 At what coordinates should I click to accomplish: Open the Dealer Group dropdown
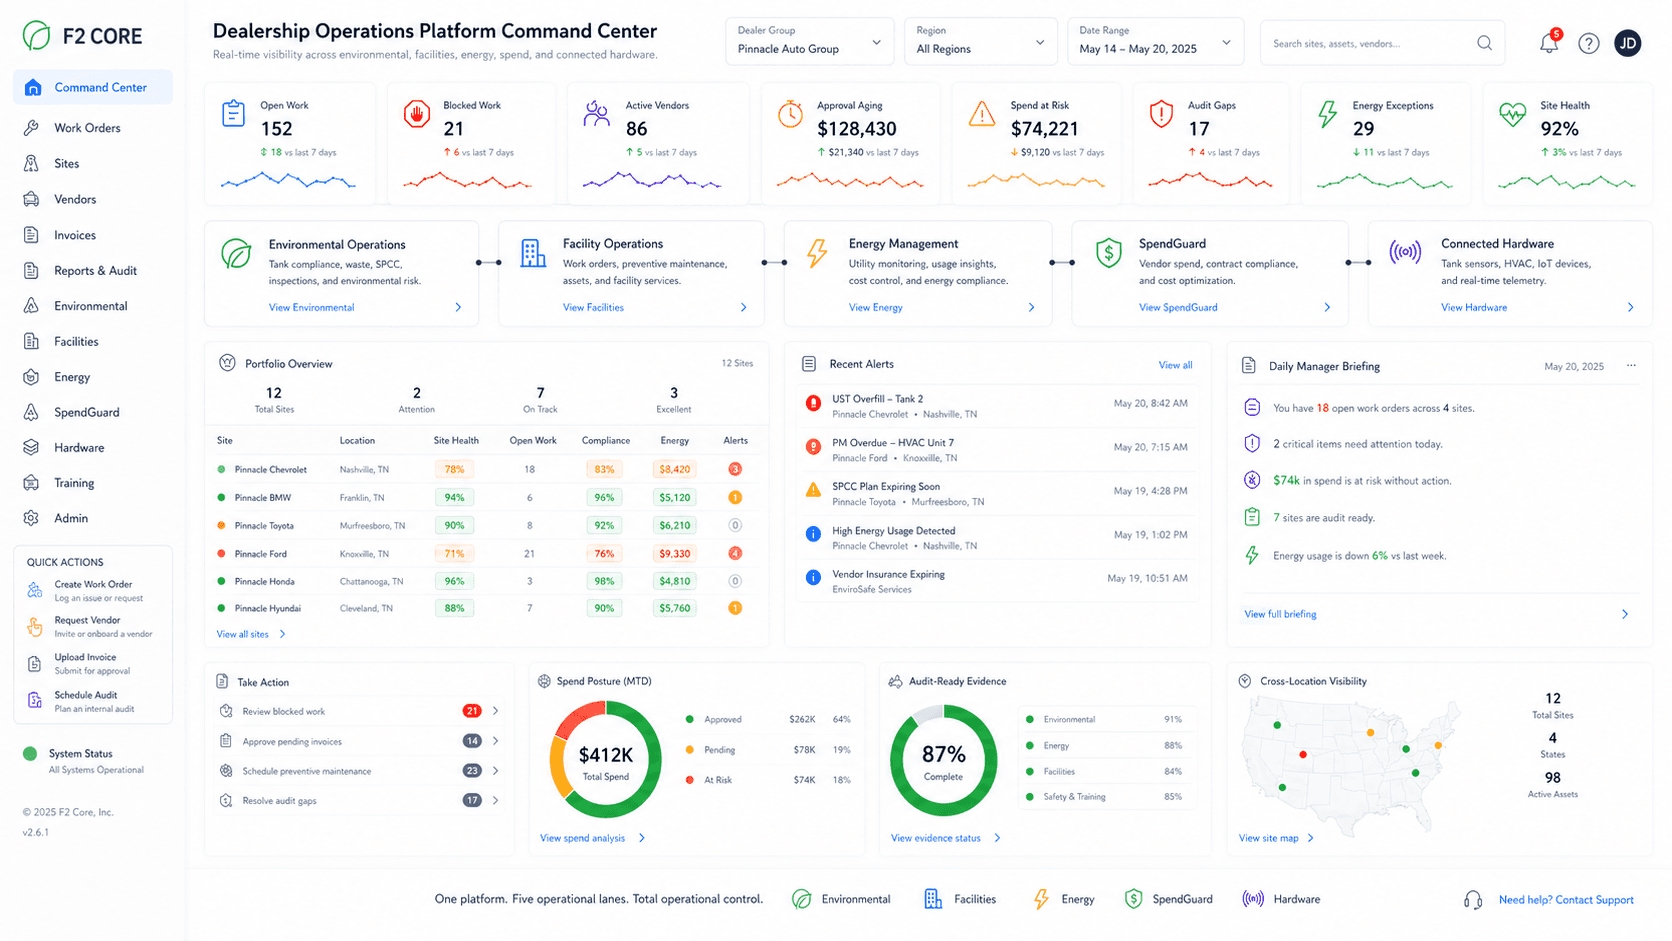click(809, 41)
